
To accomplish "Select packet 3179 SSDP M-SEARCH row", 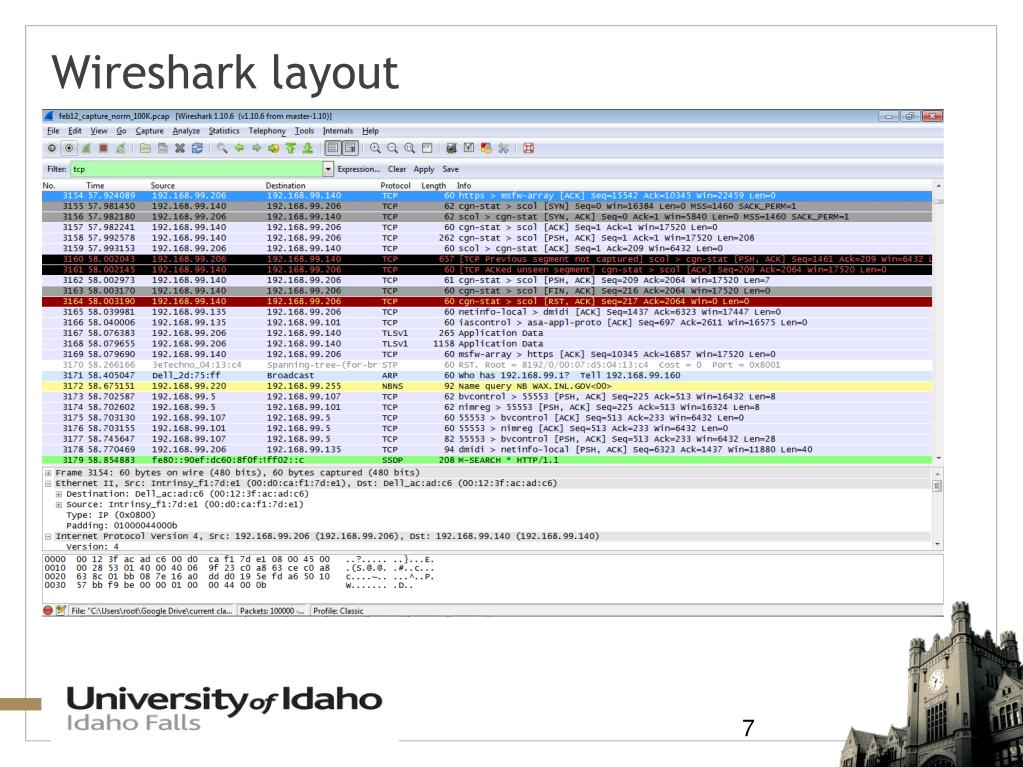I will (487, 460).
